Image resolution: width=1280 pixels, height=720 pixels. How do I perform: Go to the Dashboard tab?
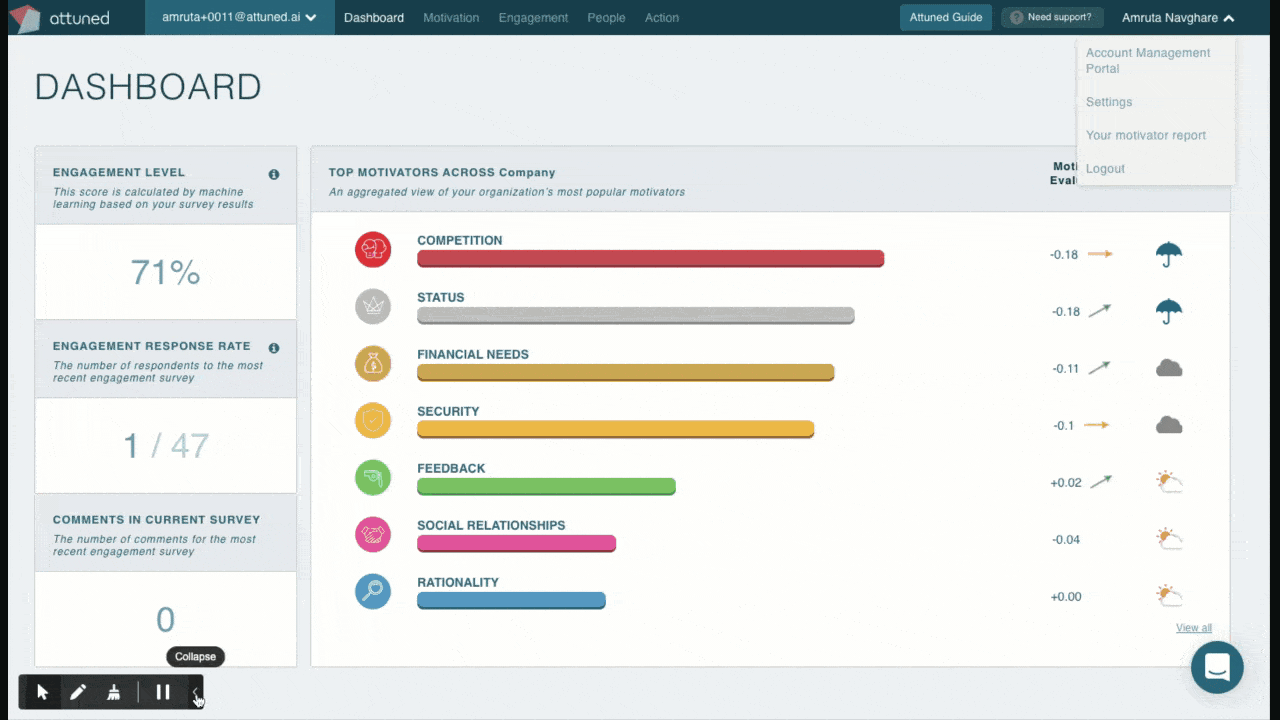coord(374,17)
